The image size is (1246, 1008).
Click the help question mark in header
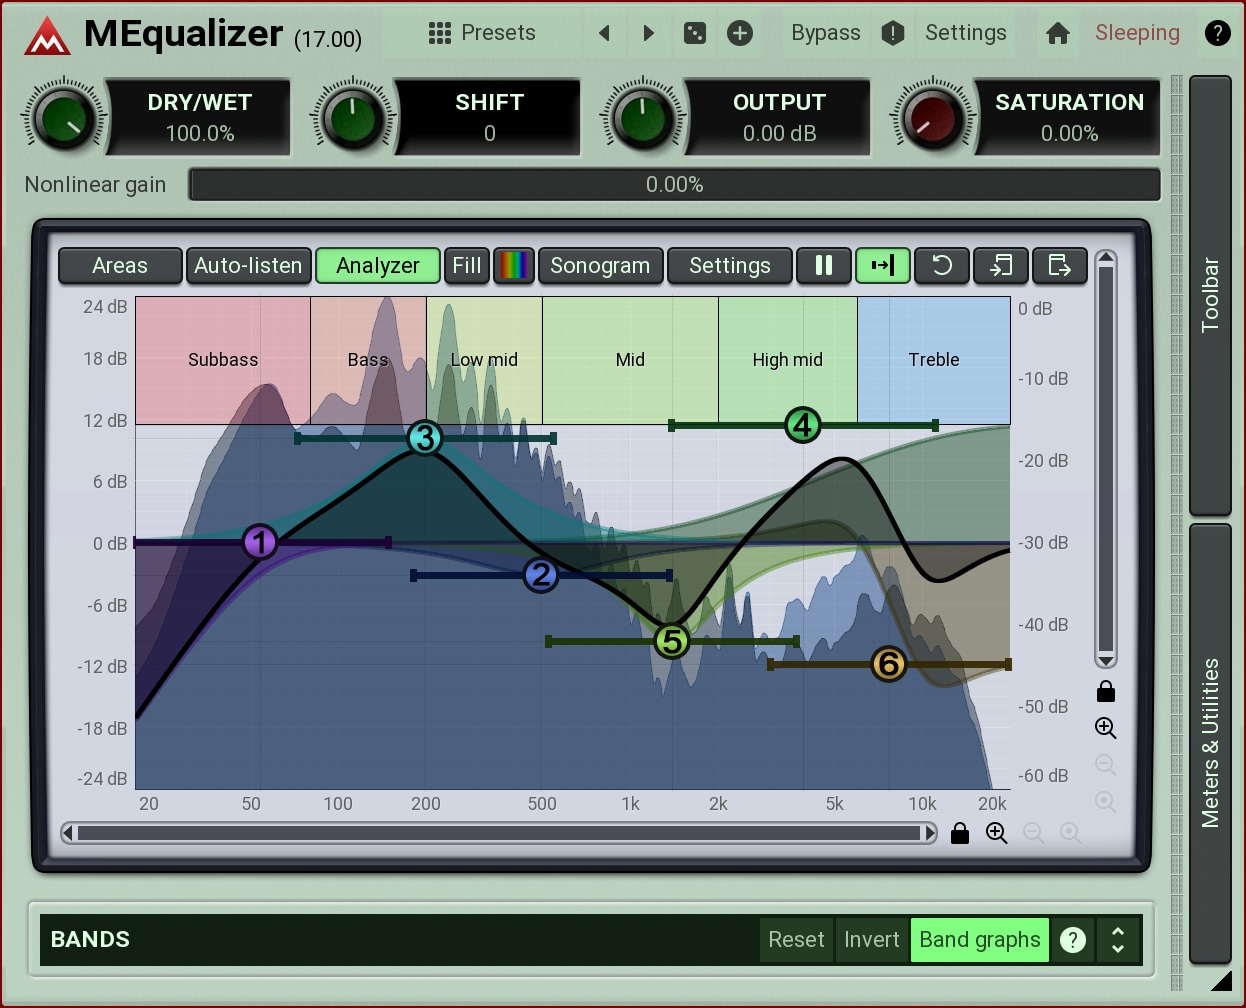pyautogui.click(x=1217, y=33)
